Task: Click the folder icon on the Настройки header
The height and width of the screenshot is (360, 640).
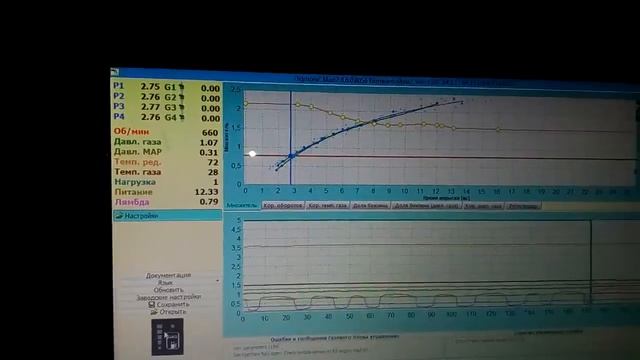Action: click(119, 216)
